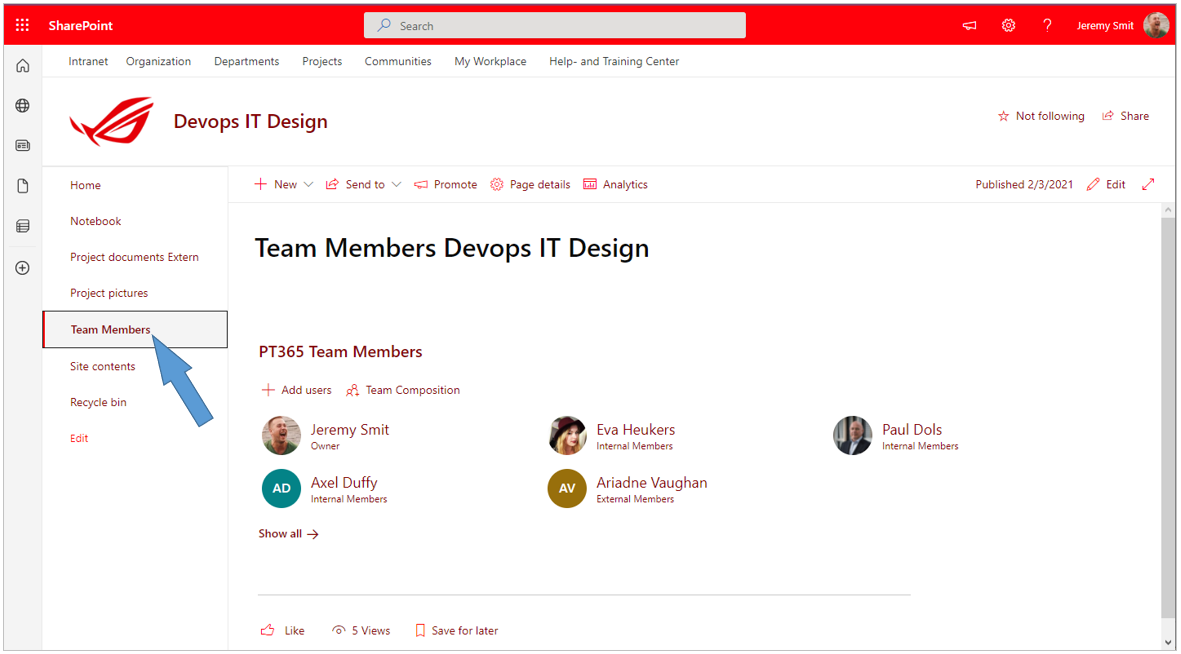Open the Organization menu
This screenshot has width=1181, height=654.
158,62
